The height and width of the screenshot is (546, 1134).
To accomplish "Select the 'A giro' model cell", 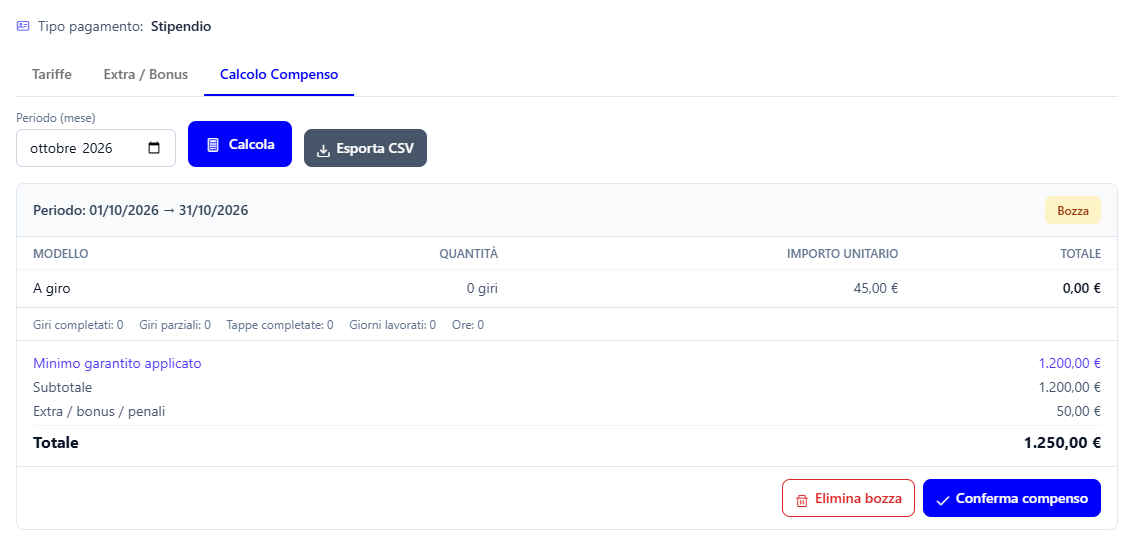I will click(x=51, y=289).
